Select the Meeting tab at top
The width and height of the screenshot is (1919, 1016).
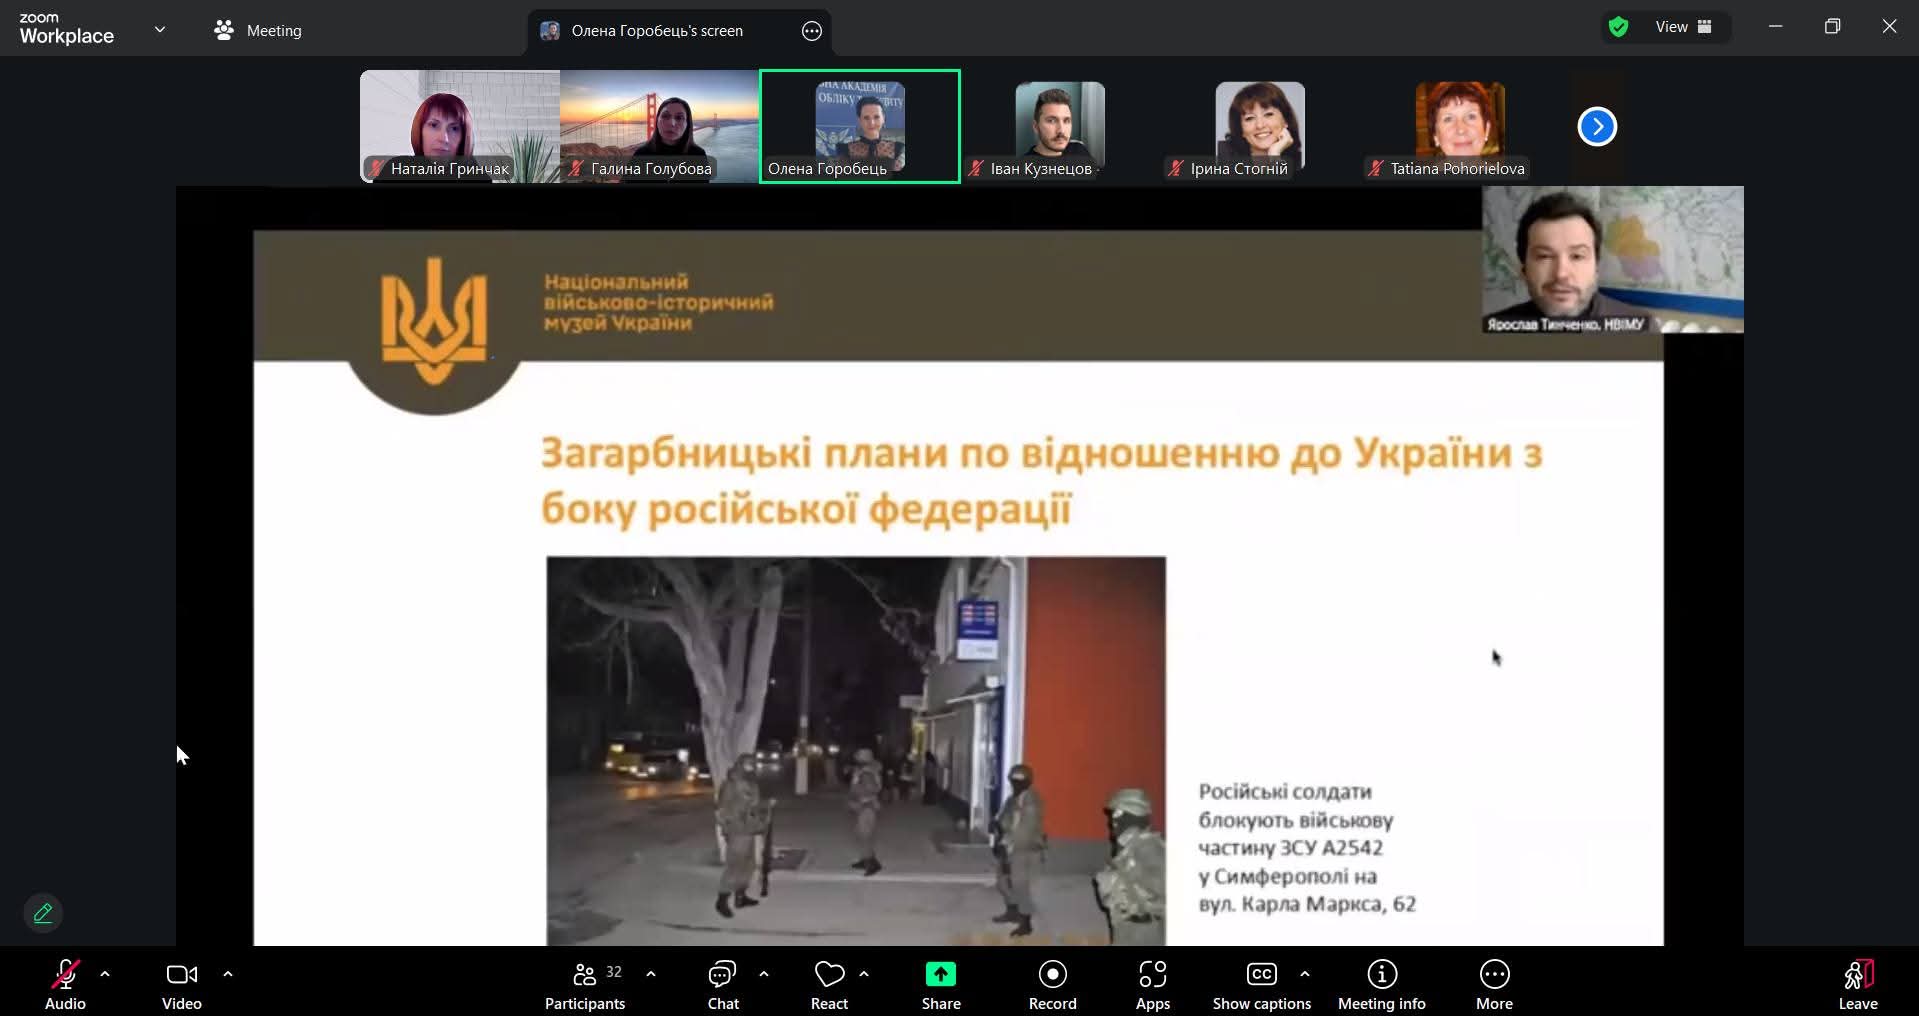click(258, 30)
